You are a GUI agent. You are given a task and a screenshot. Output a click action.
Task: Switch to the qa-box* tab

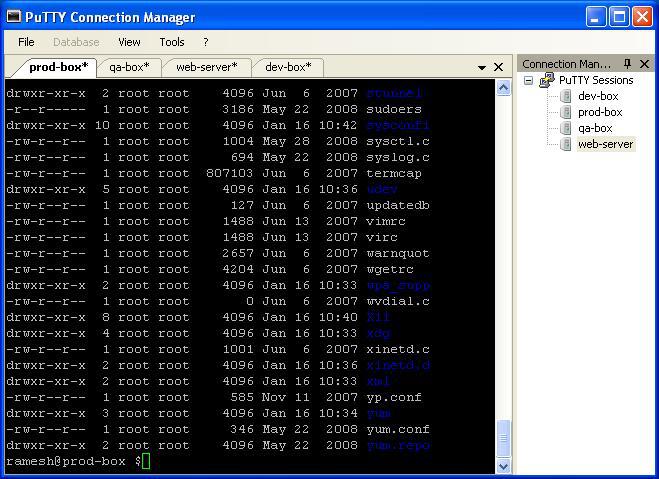[129, 67]
